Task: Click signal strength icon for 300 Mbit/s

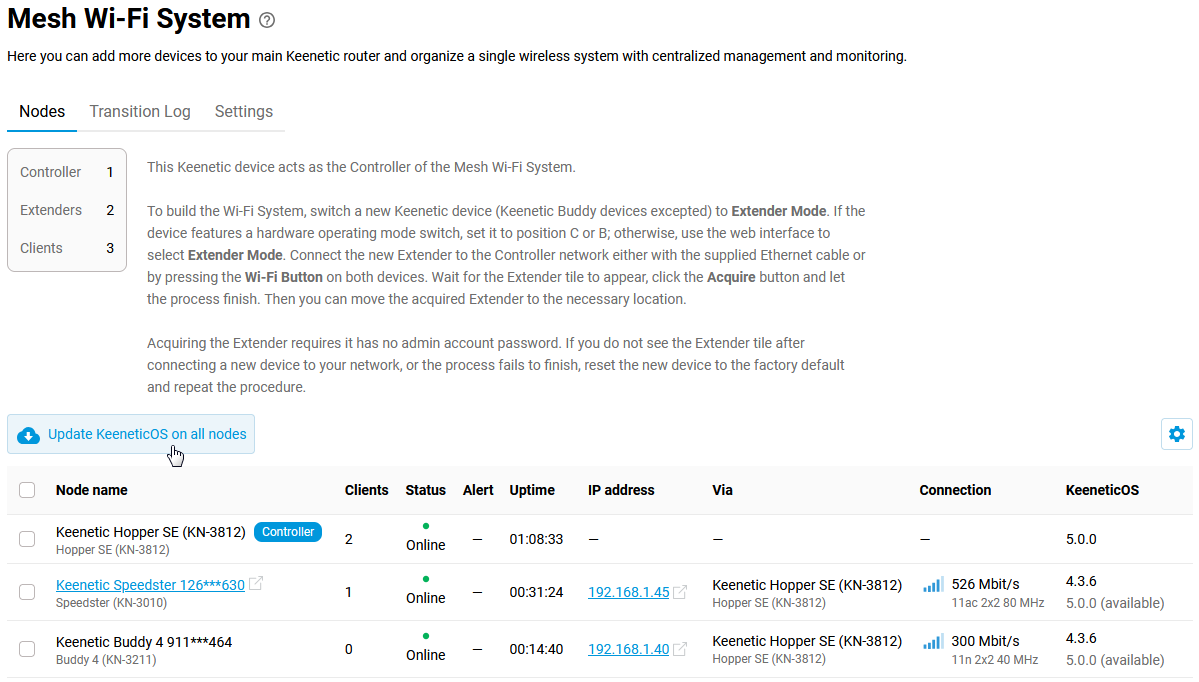Action: pyautogui.click(x=932, y=642)
